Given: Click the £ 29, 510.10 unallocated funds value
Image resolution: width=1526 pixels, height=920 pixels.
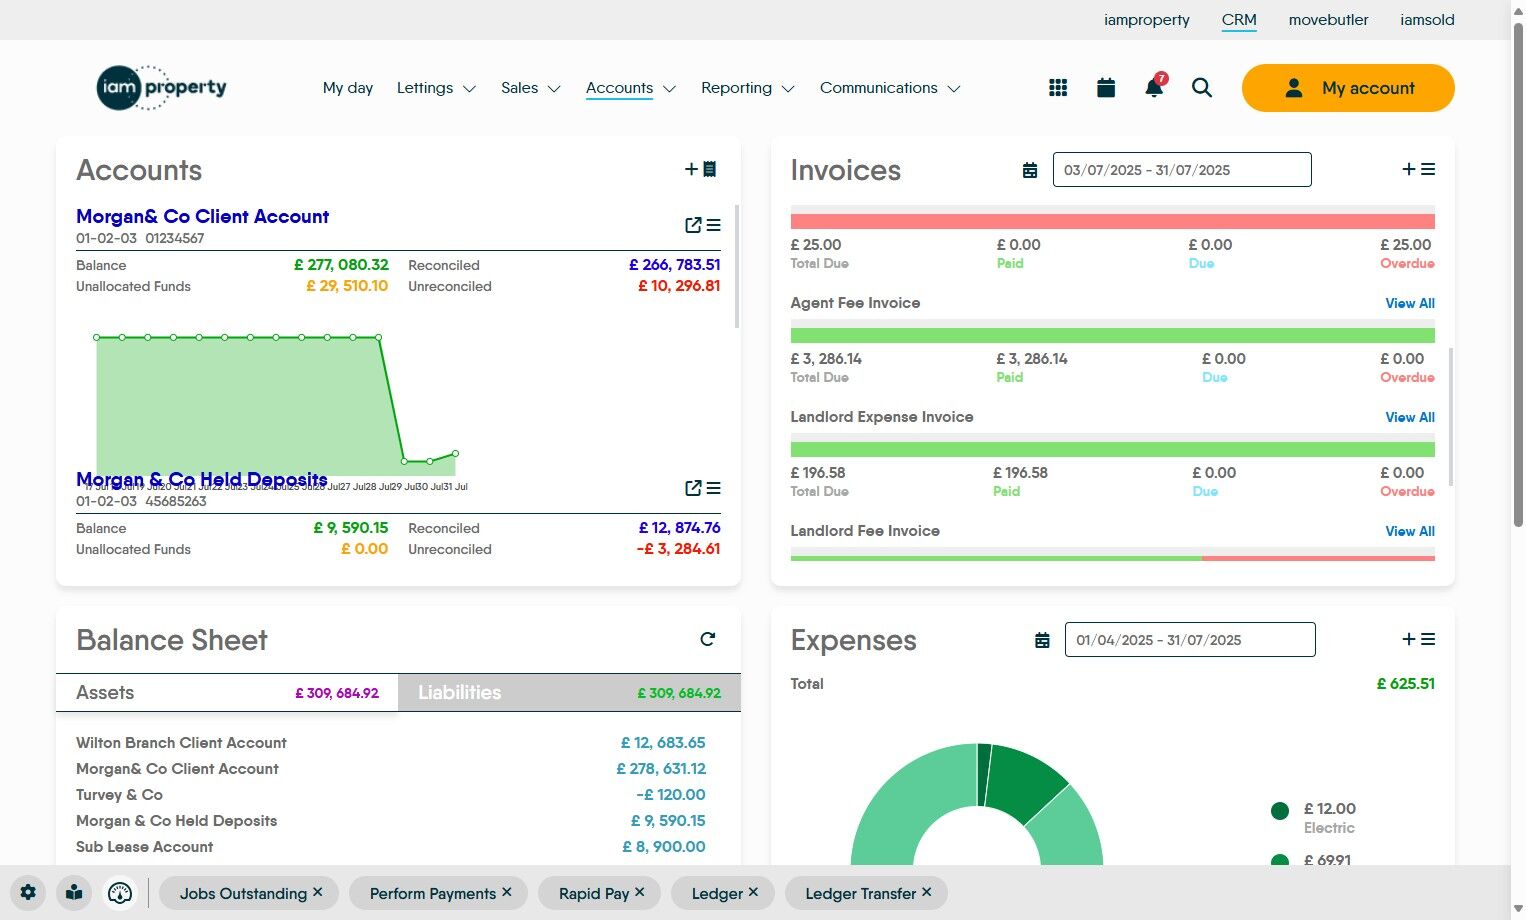Looking at the screenshot, I should pyautogui.click(x=347, y=286).
